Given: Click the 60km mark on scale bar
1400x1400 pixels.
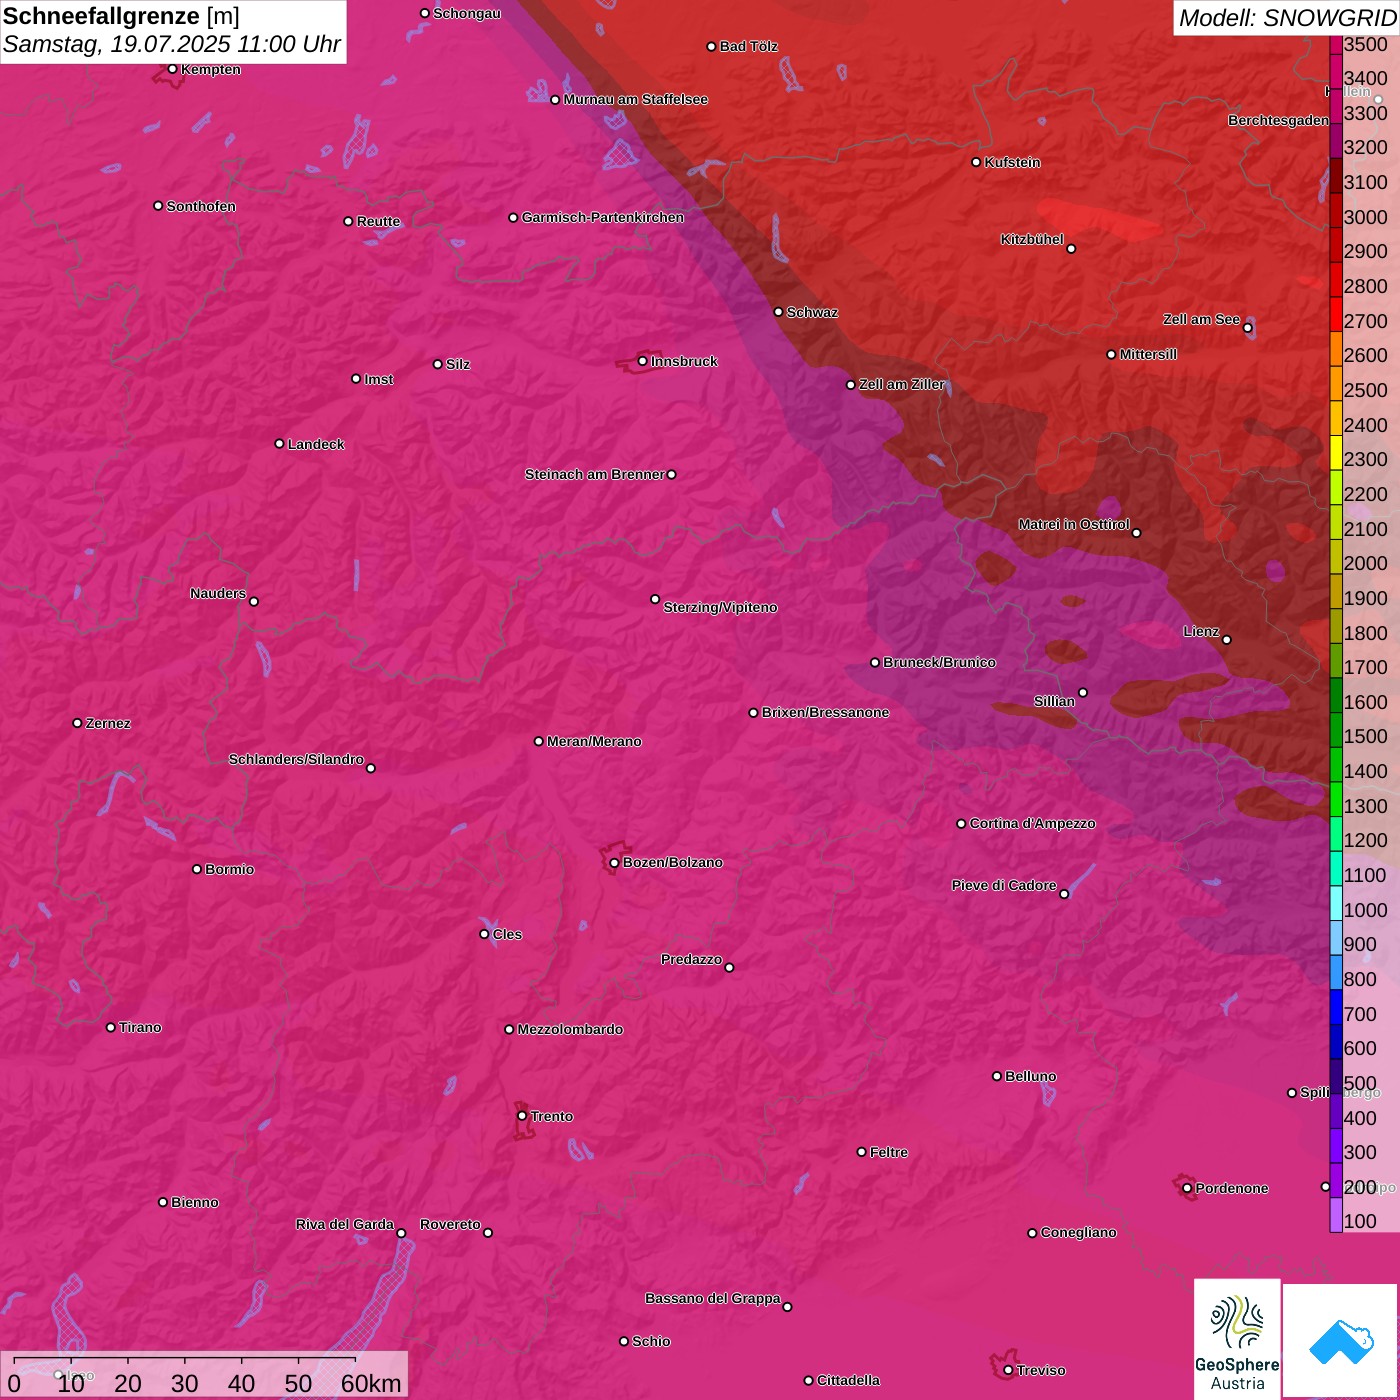Looking at the screenshot, I should click(371, 1383).
